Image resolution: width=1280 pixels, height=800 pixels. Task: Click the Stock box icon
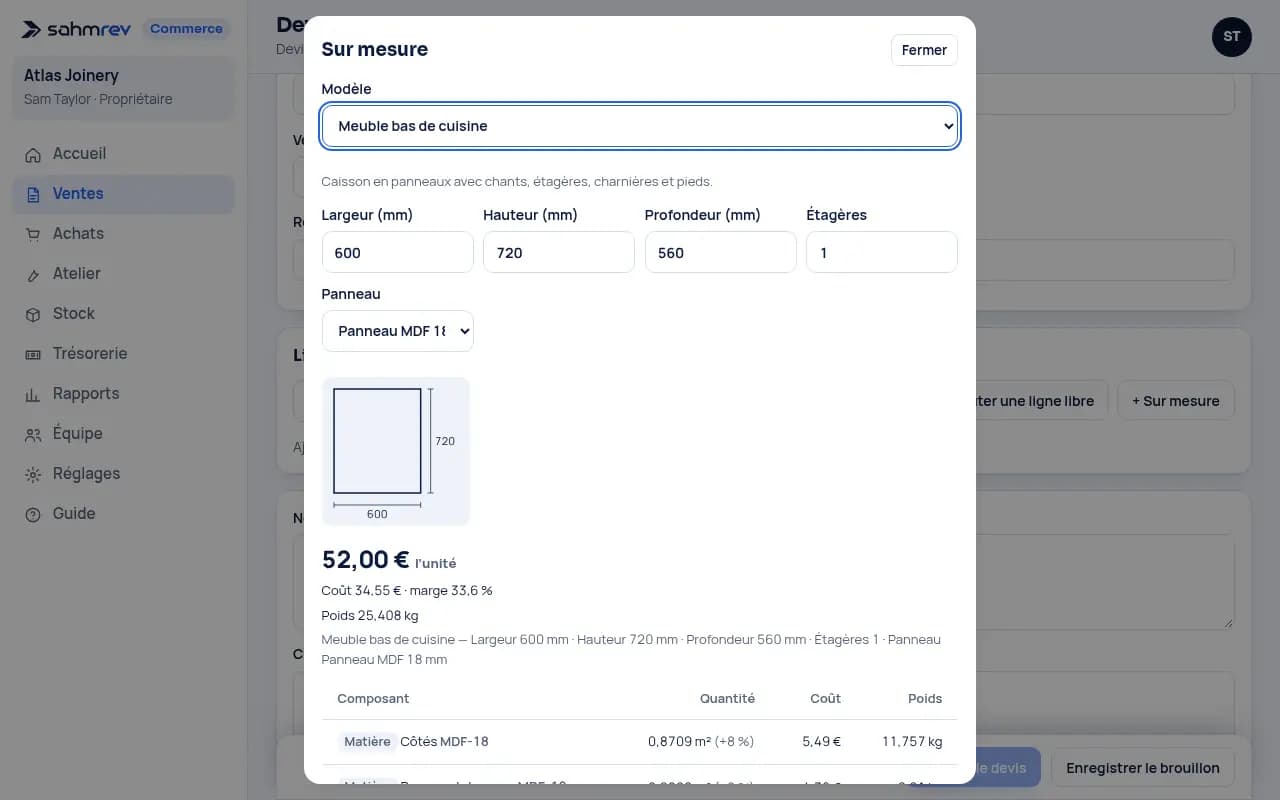click(33, 314)
